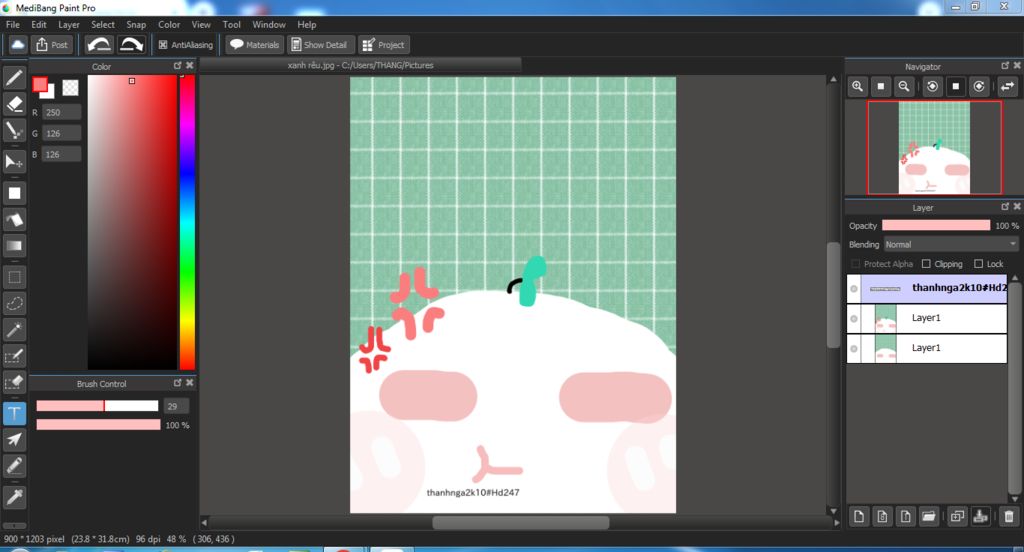Hide the thanhnga2k10#Hd2 text layer

coord(854,289)
